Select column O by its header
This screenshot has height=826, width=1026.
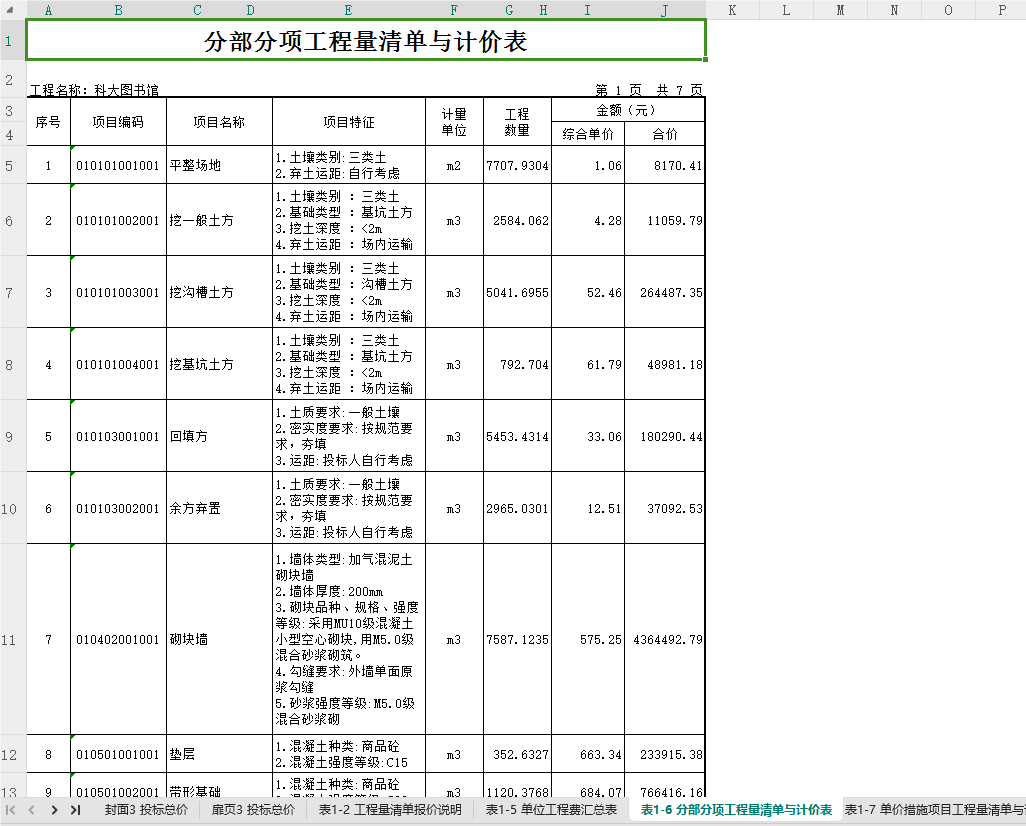948,10
